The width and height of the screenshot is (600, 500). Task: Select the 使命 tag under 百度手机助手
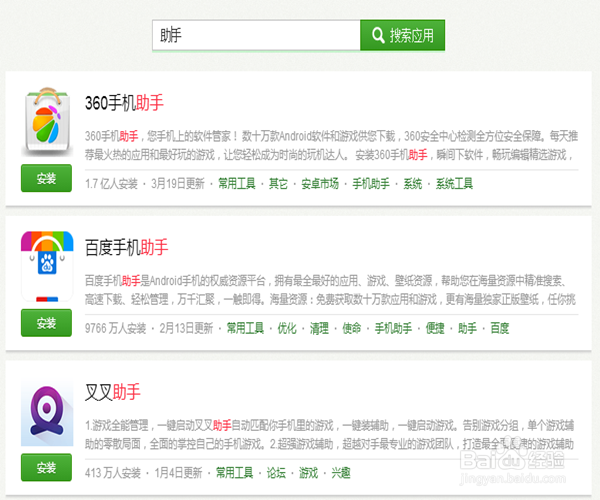click(352, 328)
